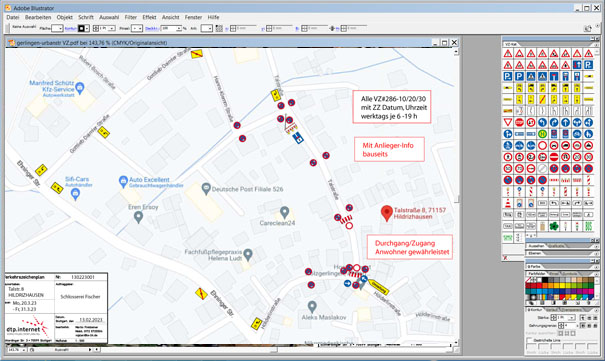605x361 pixels.
Task: Set butt cap in Kontur panel
Action: (x=583, y=318)
